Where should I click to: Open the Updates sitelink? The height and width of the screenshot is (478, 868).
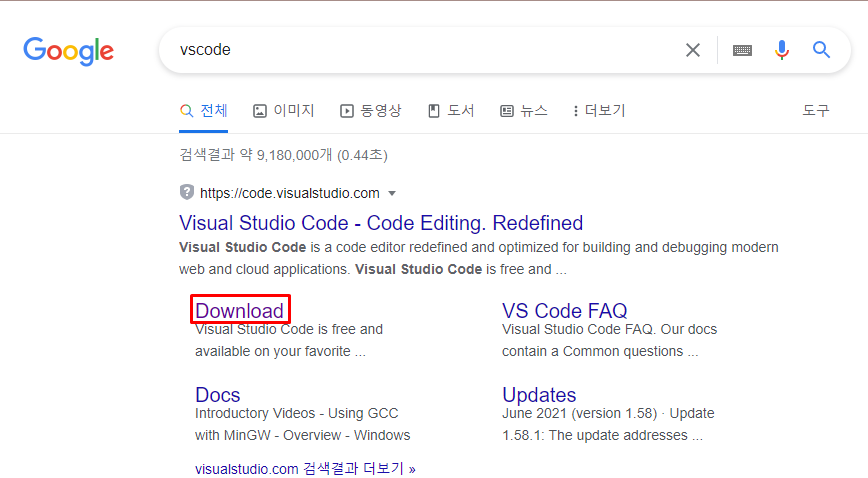click(539, 394)
